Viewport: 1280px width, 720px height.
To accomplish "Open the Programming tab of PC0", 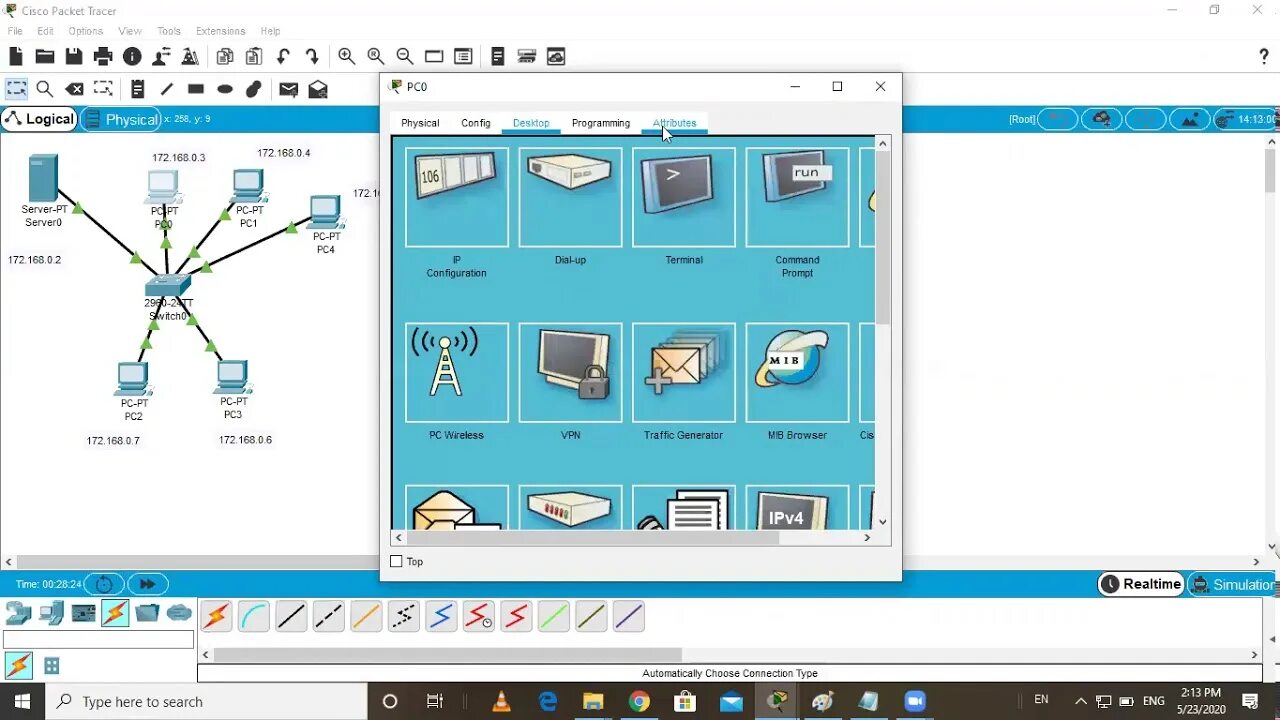I will click(x=601, y=123).
